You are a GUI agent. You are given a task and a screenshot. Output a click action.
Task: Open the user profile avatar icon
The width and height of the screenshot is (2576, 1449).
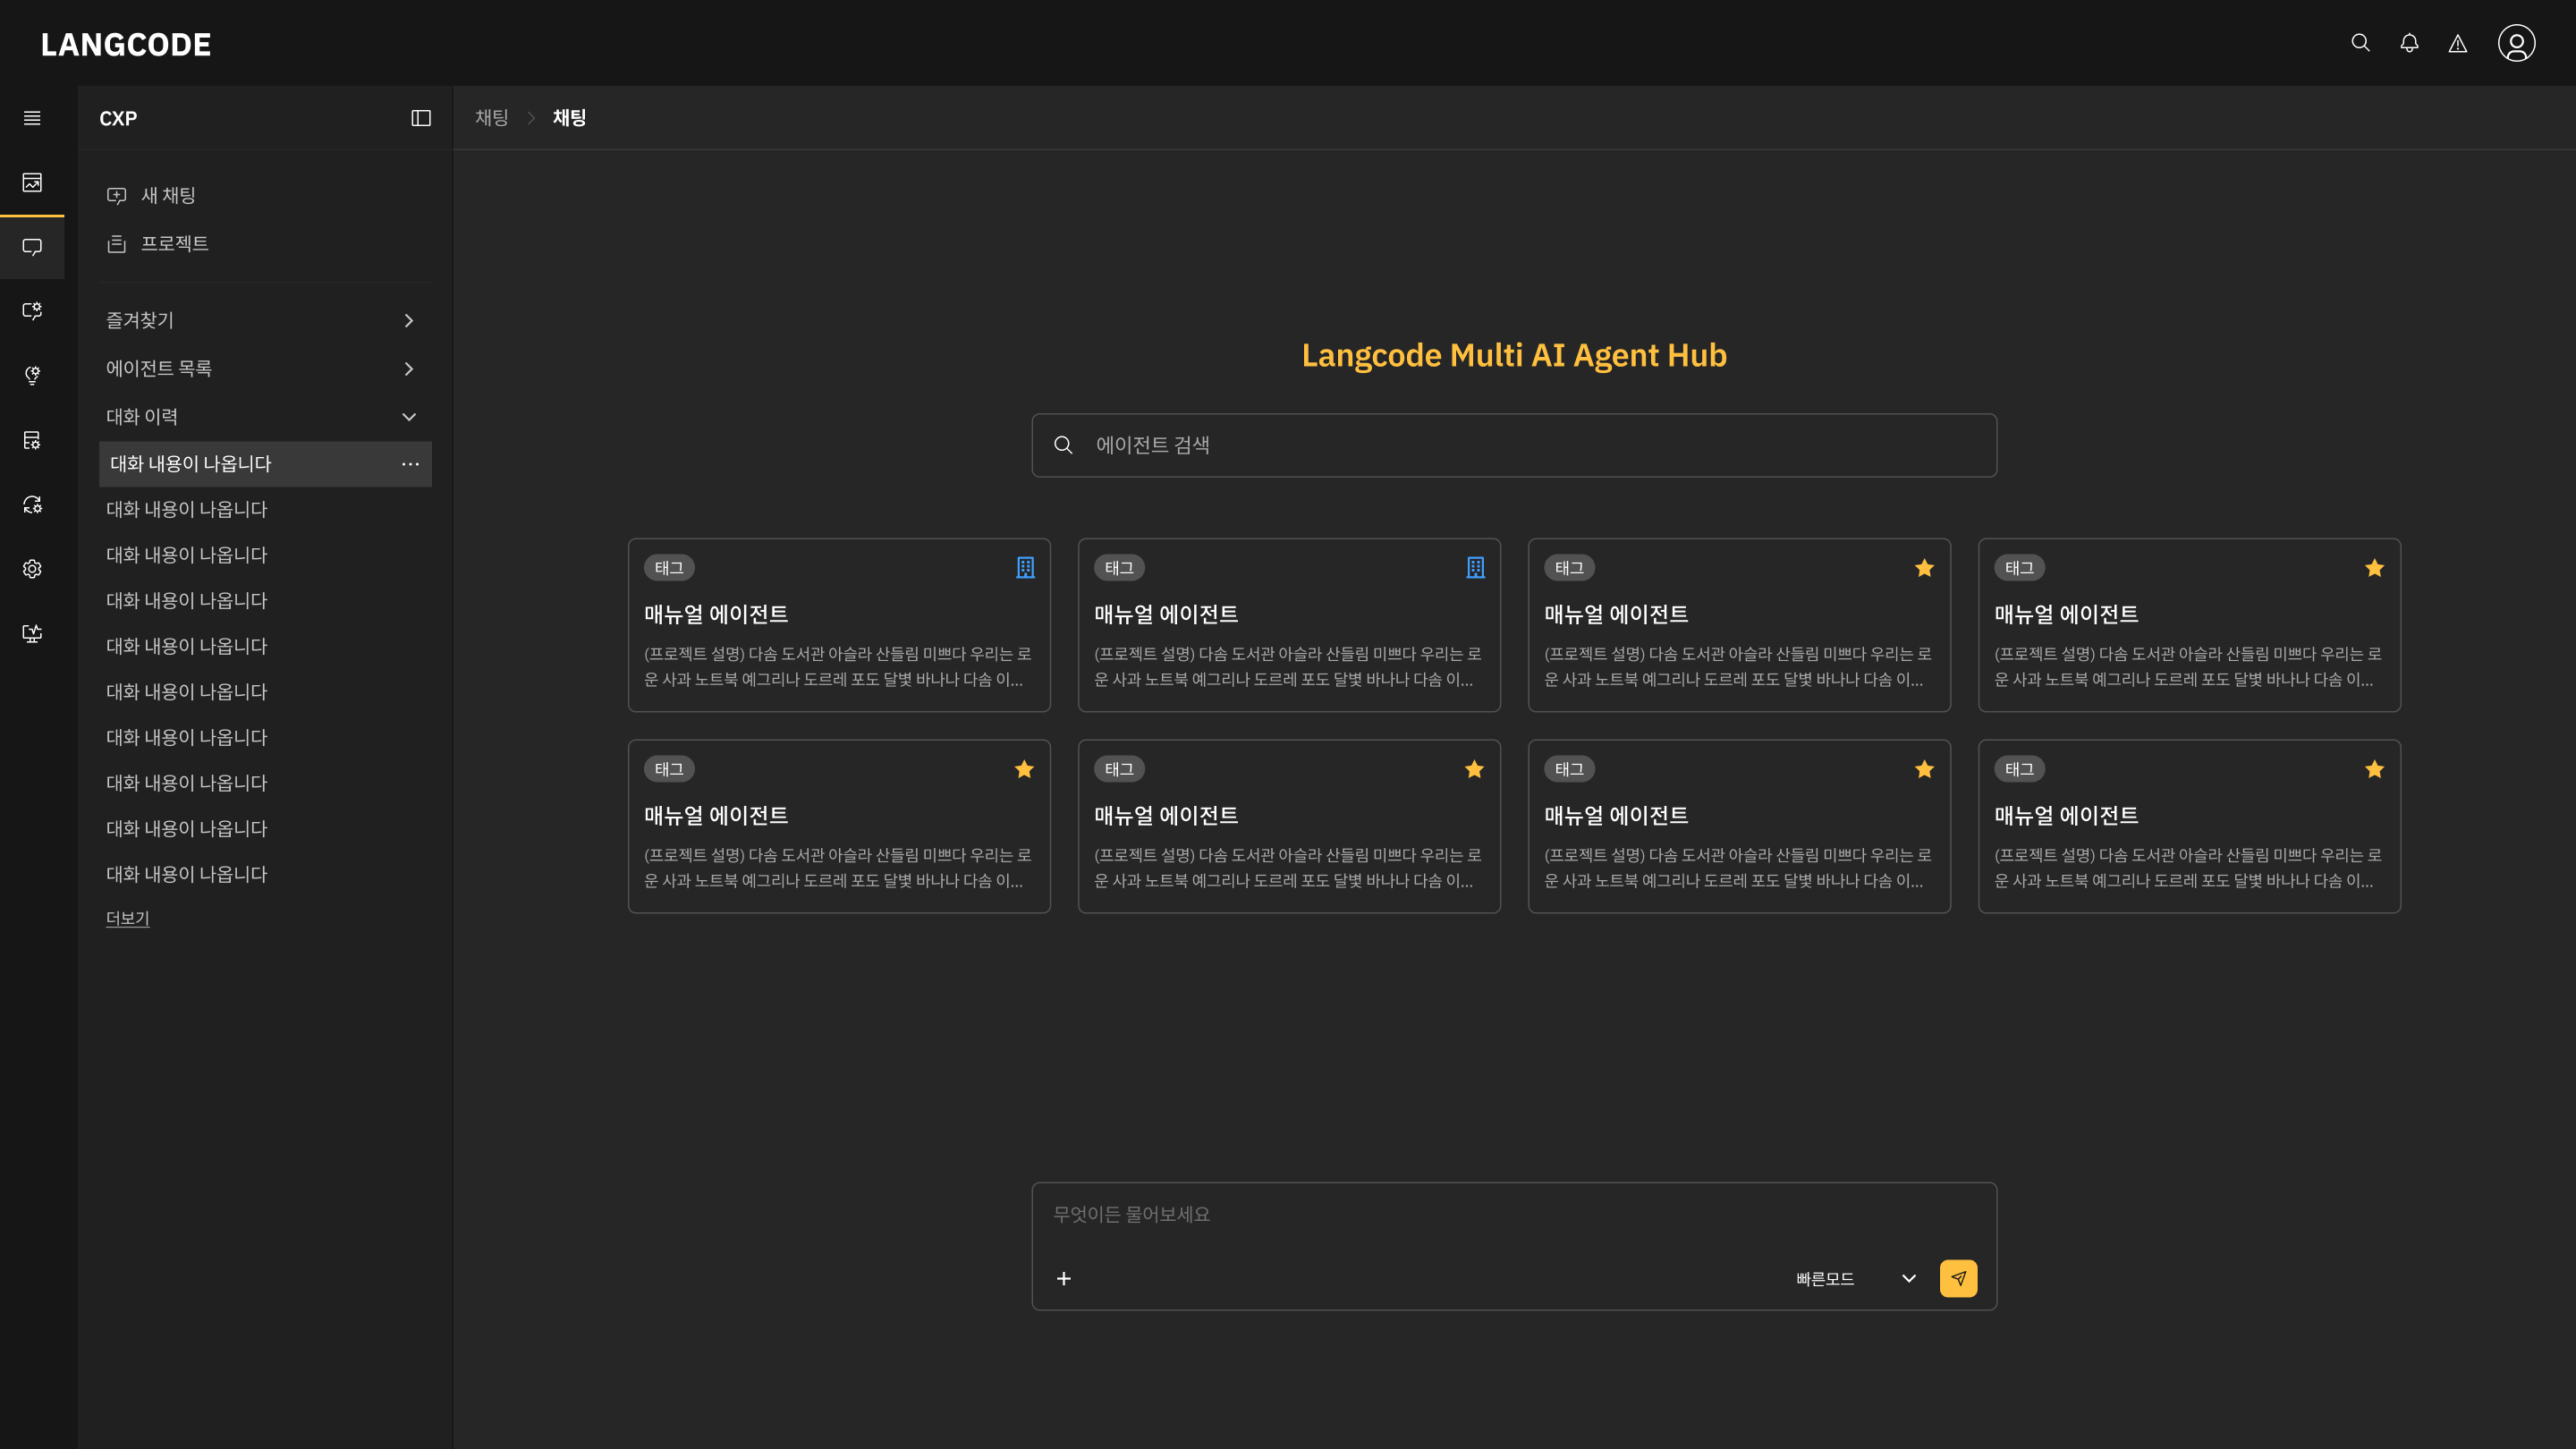(x=2516, y=43)
